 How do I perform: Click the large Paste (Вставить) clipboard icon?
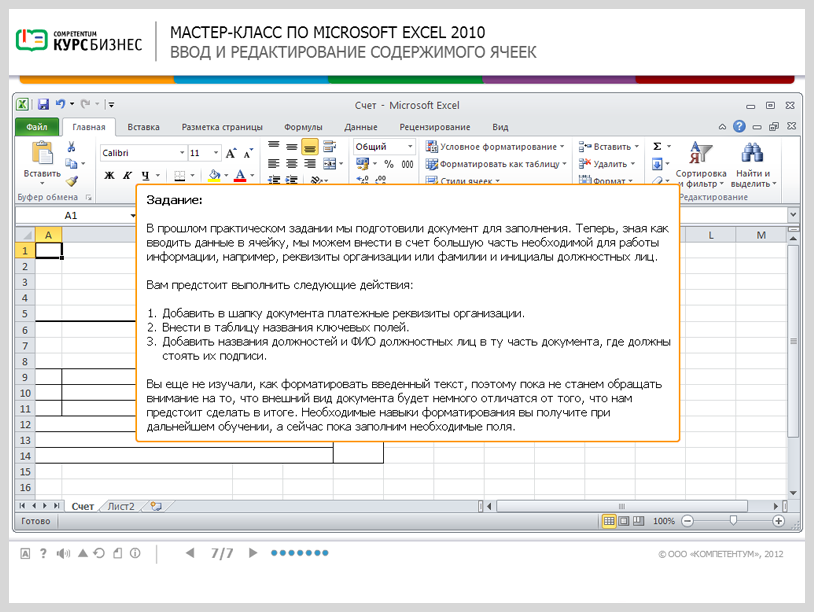point(42,153)
